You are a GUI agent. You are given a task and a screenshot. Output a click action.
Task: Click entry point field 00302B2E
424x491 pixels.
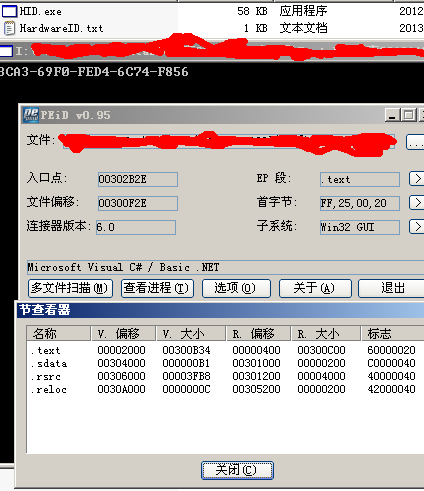pyautogui.click(x=138, y=179)
